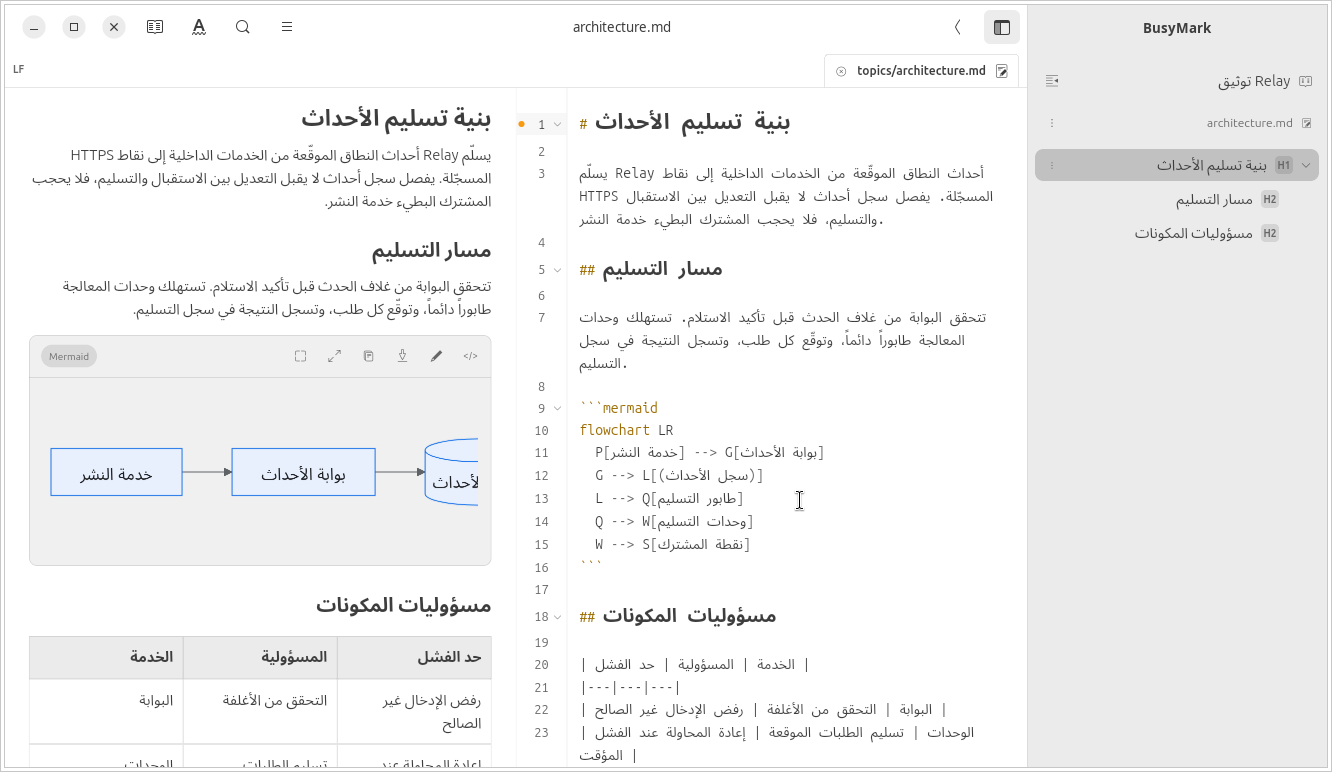This screenshot has height=772, width=1332.
Task: Open more options dots on the H1 outline row
Action: [1052, 165]
